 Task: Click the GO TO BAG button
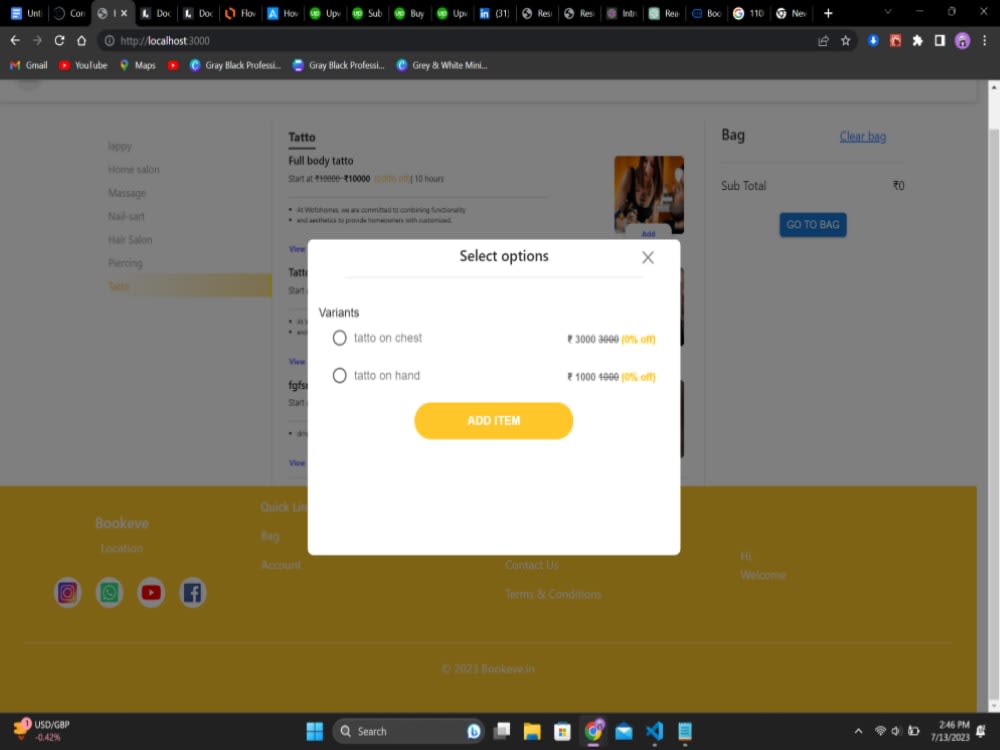tap(812, 224)
